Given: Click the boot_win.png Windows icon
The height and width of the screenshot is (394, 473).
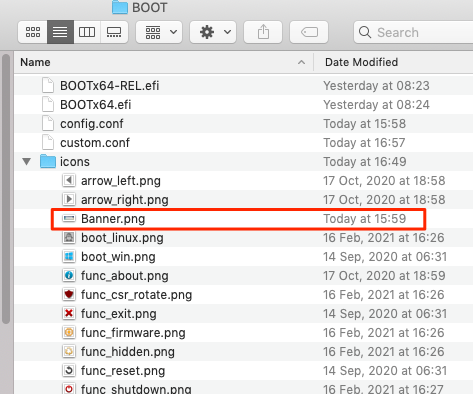Looking at the screenshot, I should (69, 257).
